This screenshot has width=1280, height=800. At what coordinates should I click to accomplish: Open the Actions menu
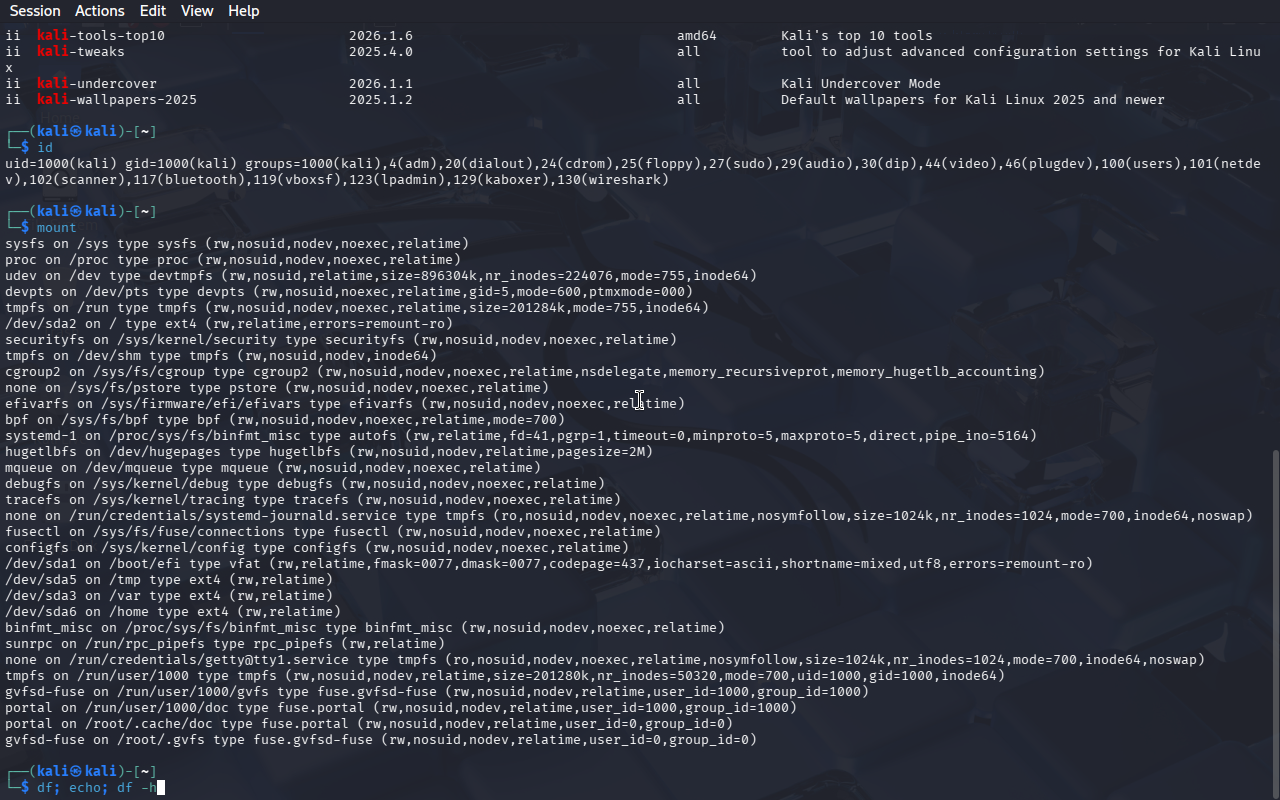coord(100,11)
